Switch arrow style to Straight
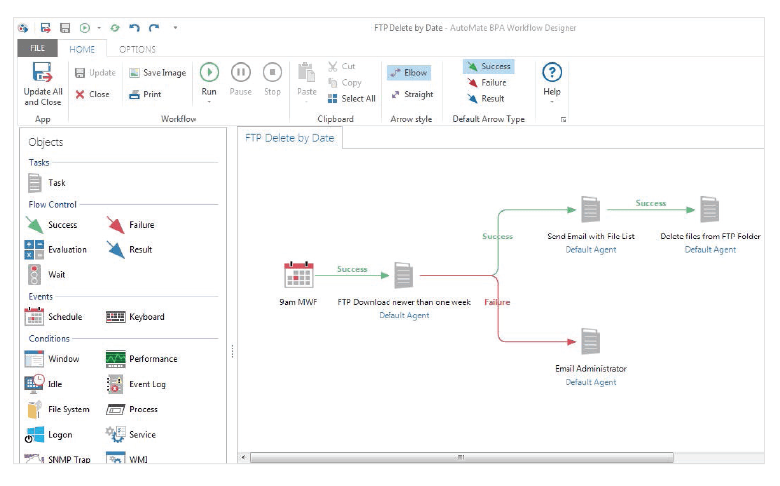The width and height of the screenshot is (780, 486). (x=412, y=95)
